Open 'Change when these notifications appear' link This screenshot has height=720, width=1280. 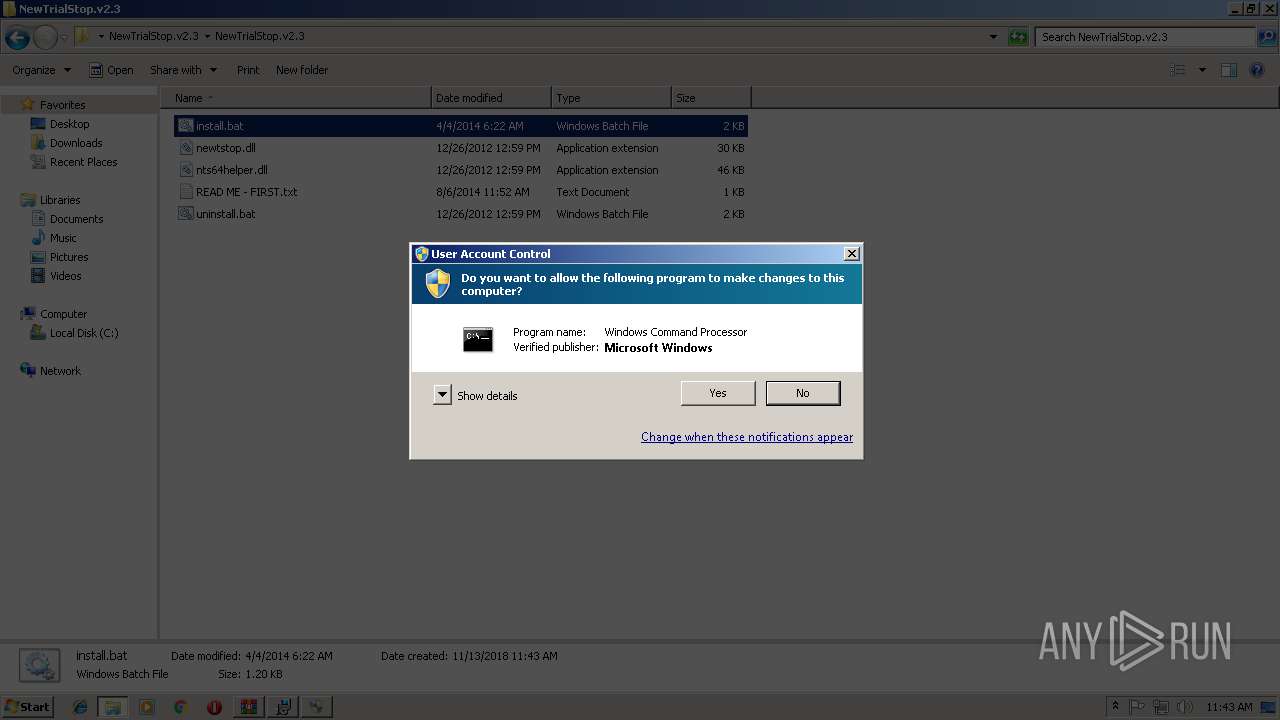pyautogui.click(x=747, y=437)
